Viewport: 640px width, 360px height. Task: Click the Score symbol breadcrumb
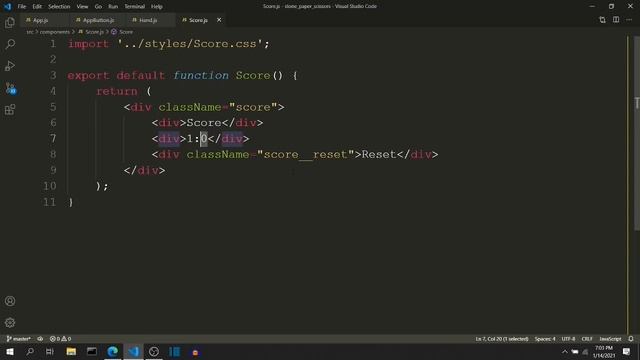click(126, 32)
